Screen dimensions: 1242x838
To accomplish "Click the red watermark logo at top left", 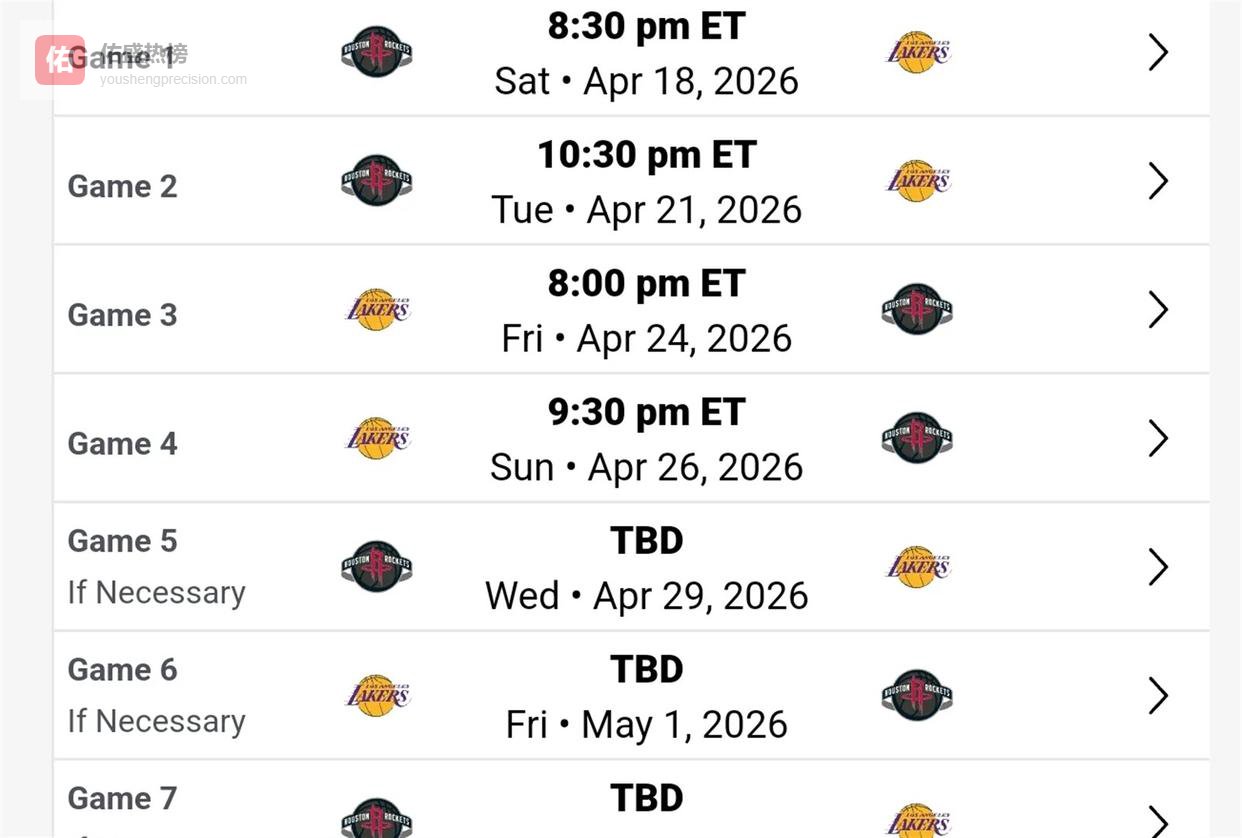I will 60,60.
